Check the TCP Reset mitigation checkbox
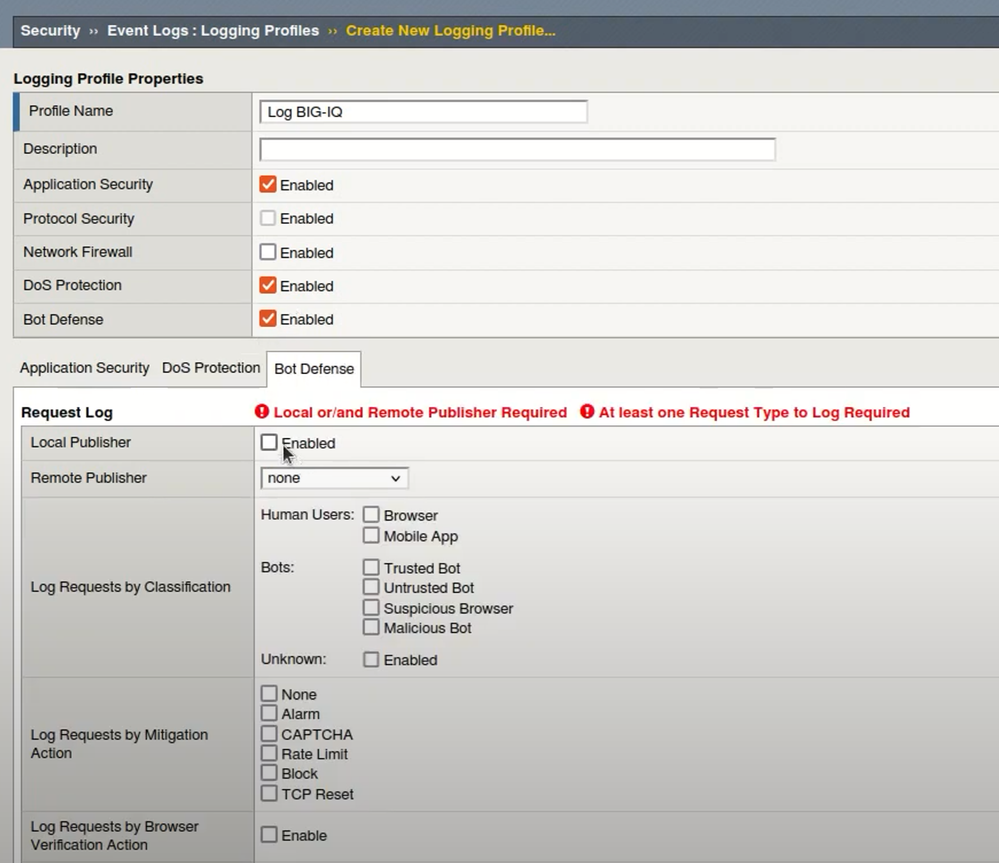 269,794
